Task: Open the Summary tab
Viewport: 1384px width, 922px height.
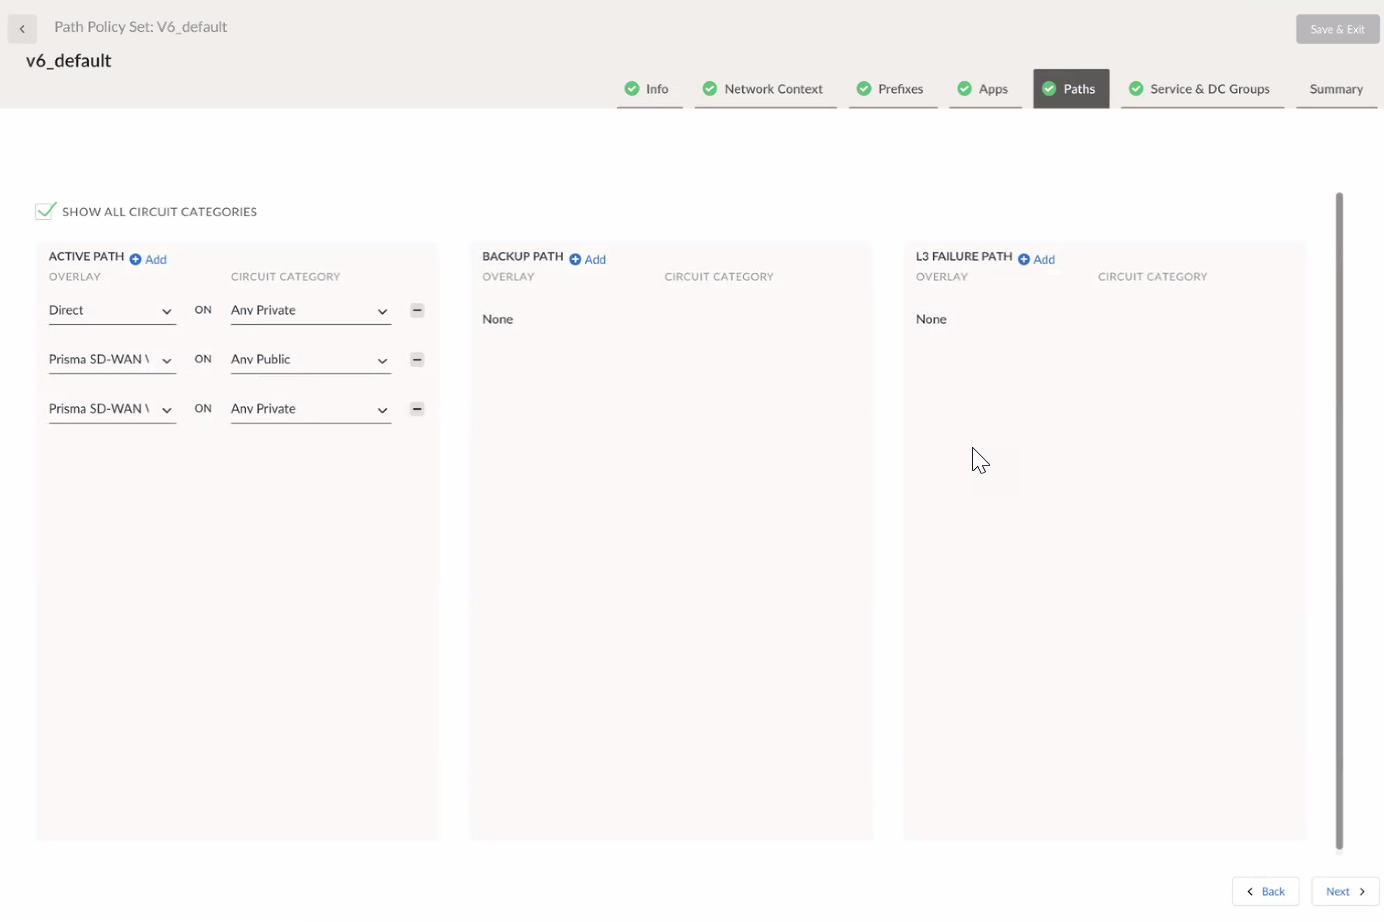Action: click(1336, 89)
